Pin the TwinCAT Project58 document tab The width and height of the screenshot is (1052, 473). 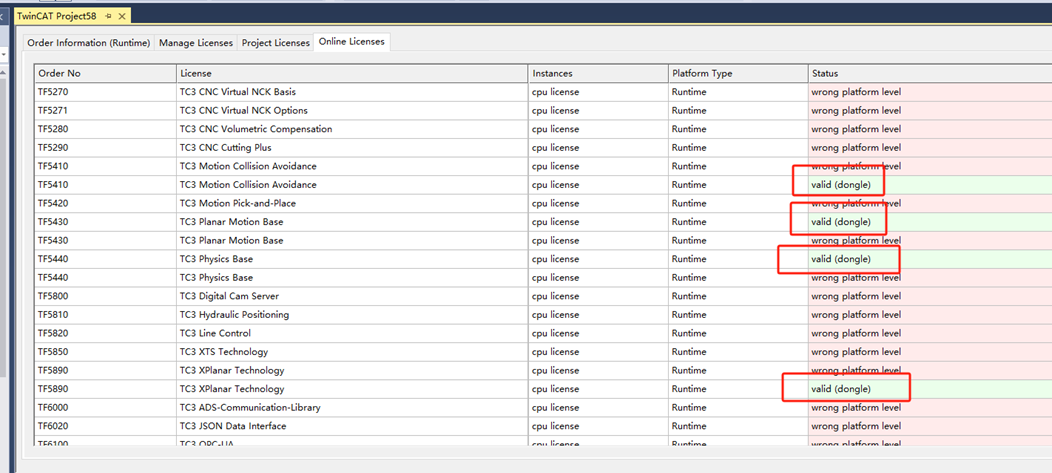click(x=109, y=16)
